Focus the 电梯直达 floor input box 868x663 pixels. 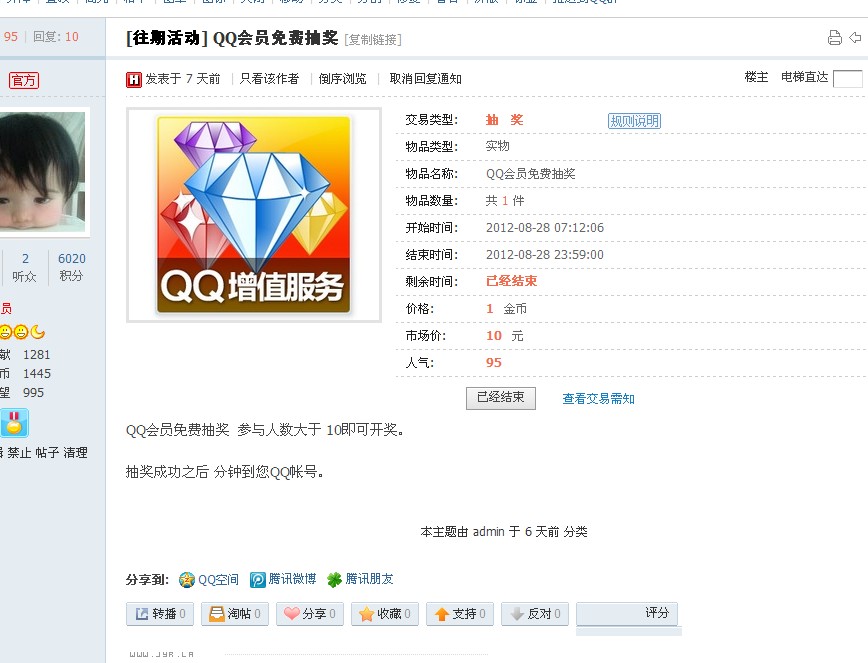(848, 79)
